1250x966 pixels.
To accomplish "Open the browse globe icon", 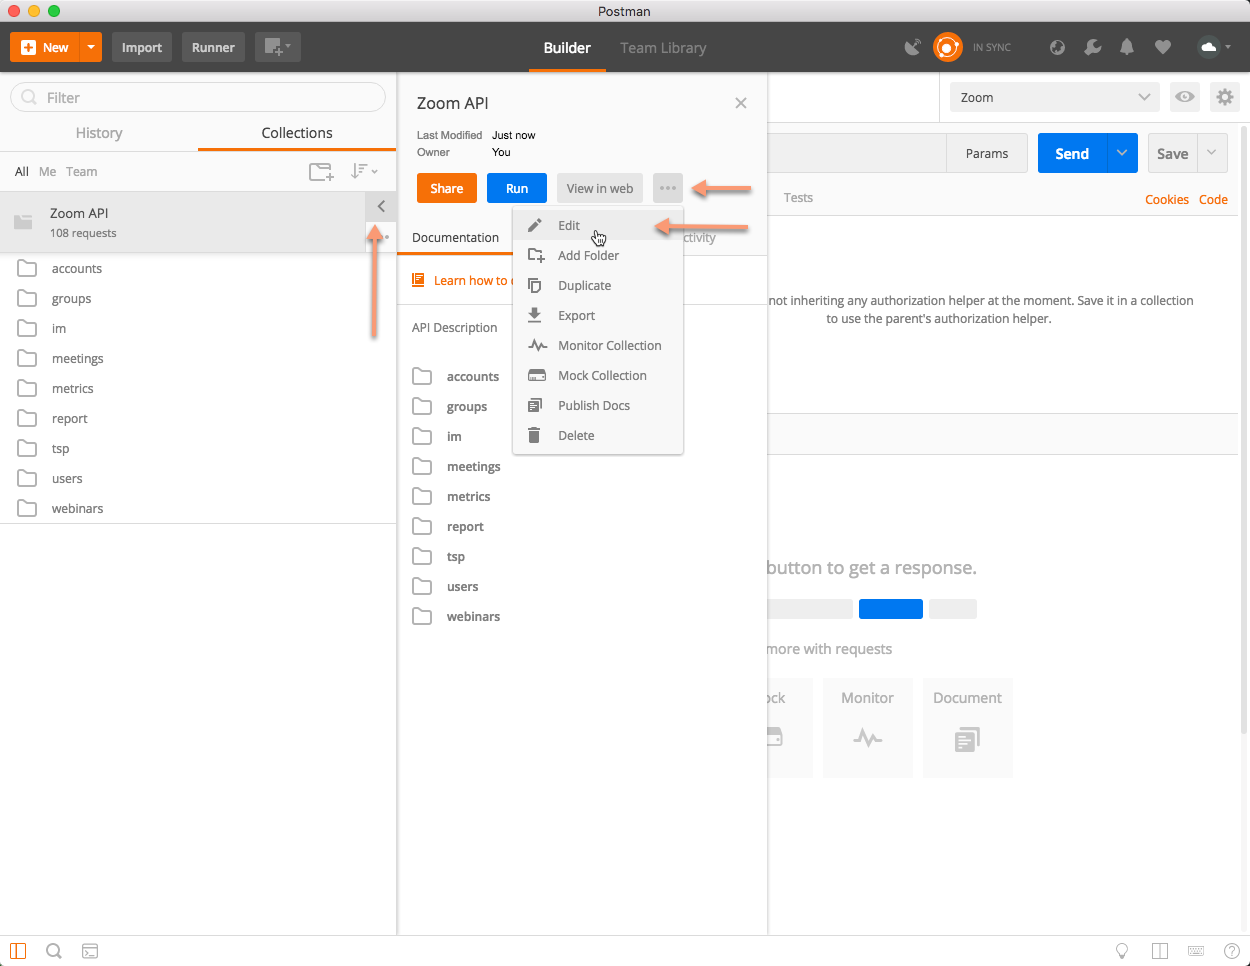I will click(x=1057, y=47).
